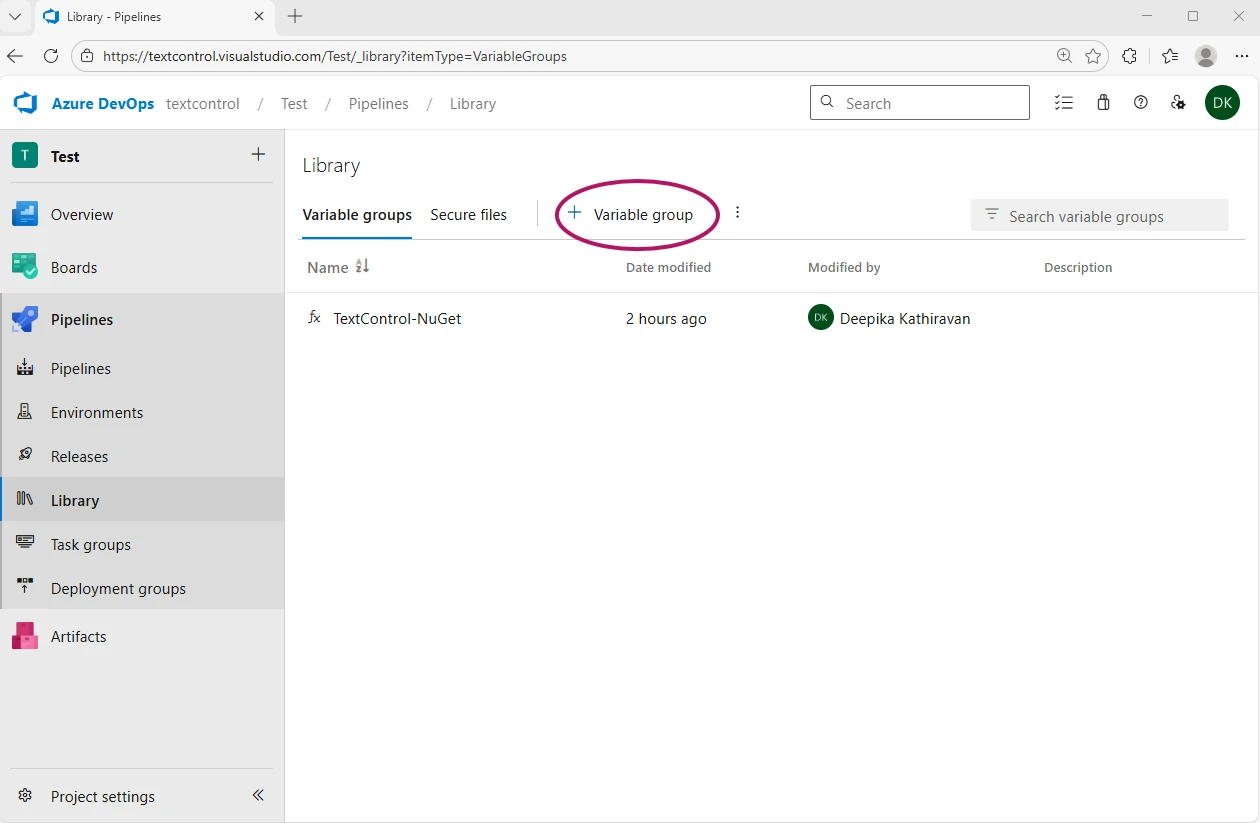Open the Help question mark icon

pyautogui.click(x=1140, y=102)
